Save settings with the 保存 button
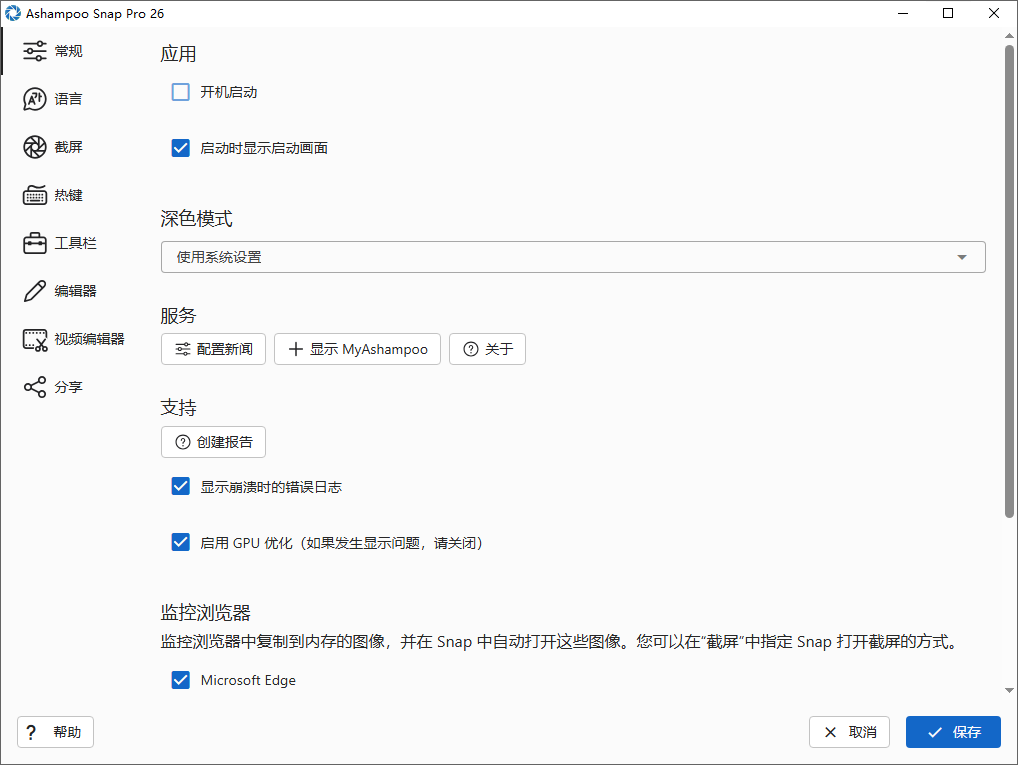Screen dimensions: 1018x765 (953, 732)
